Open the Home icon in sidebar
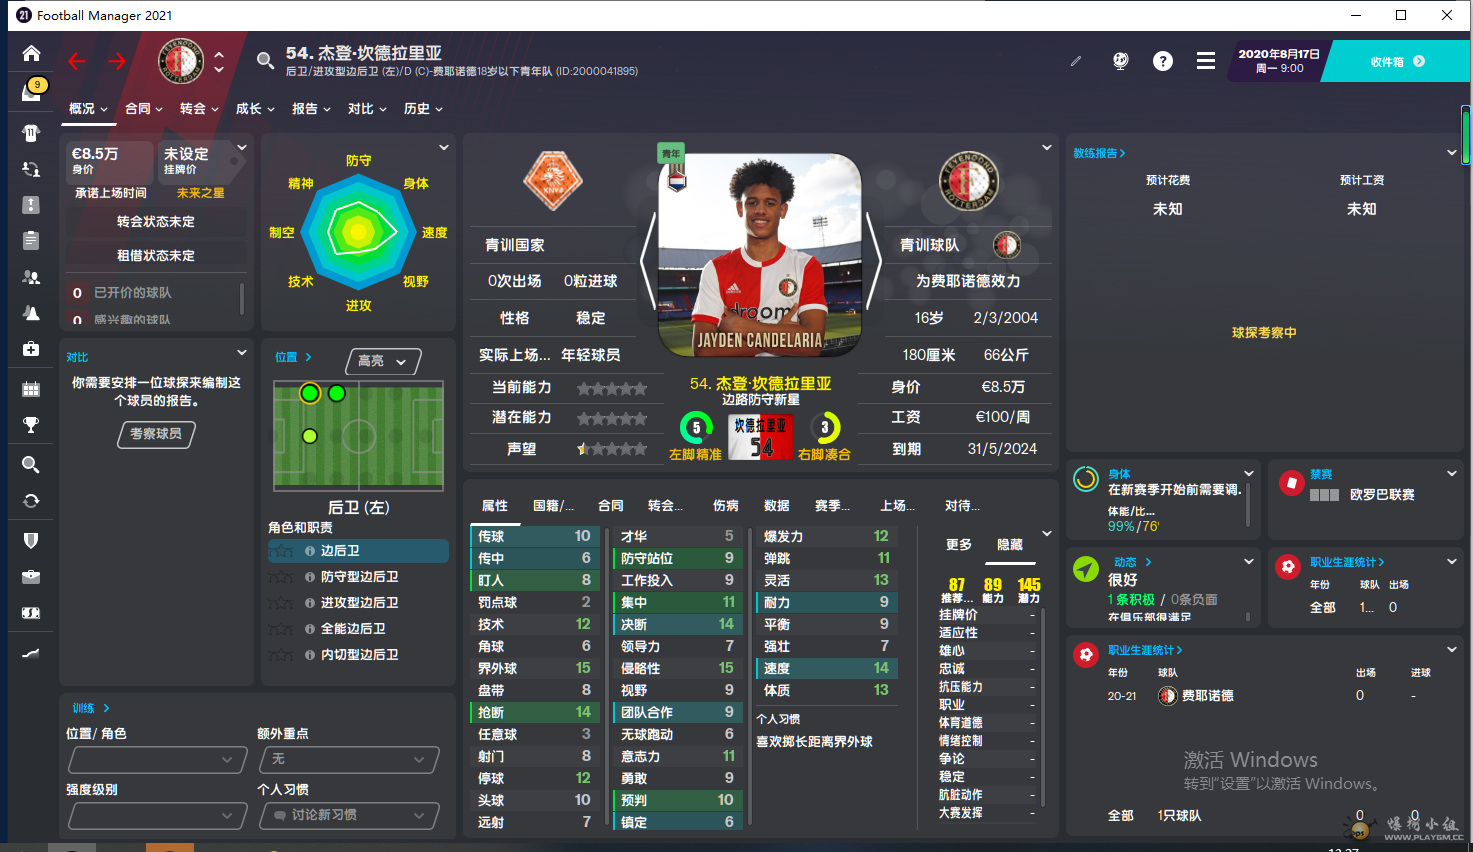1473x852 pixels. tap(31, 54)
